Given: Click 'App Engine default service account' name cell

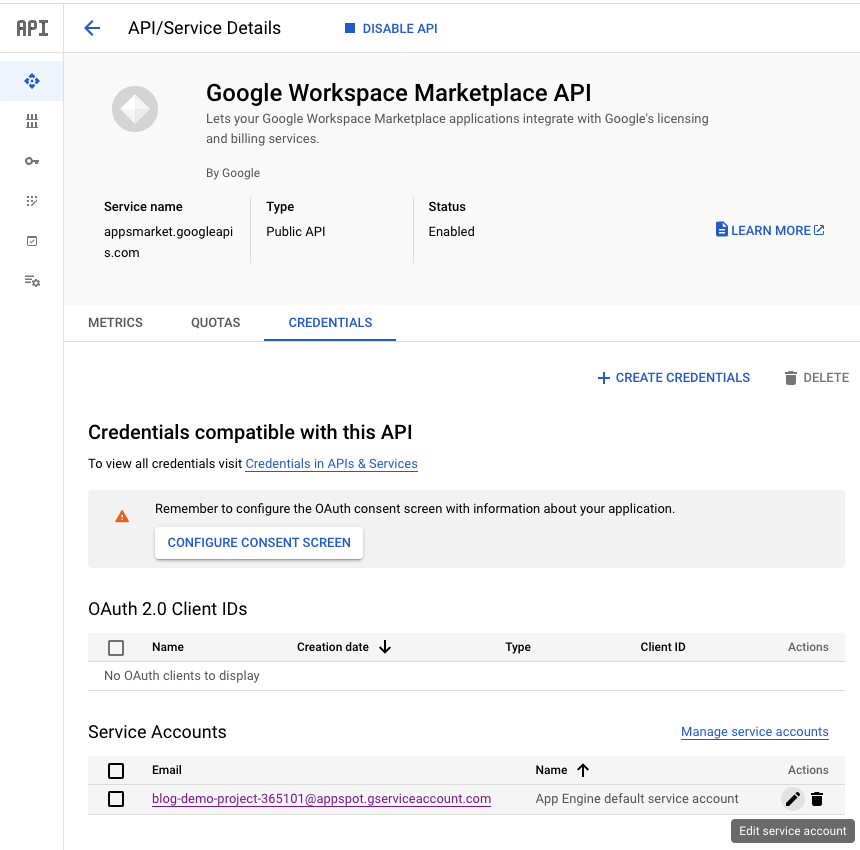Looking at the screenshot, I should tap(637, 799).
